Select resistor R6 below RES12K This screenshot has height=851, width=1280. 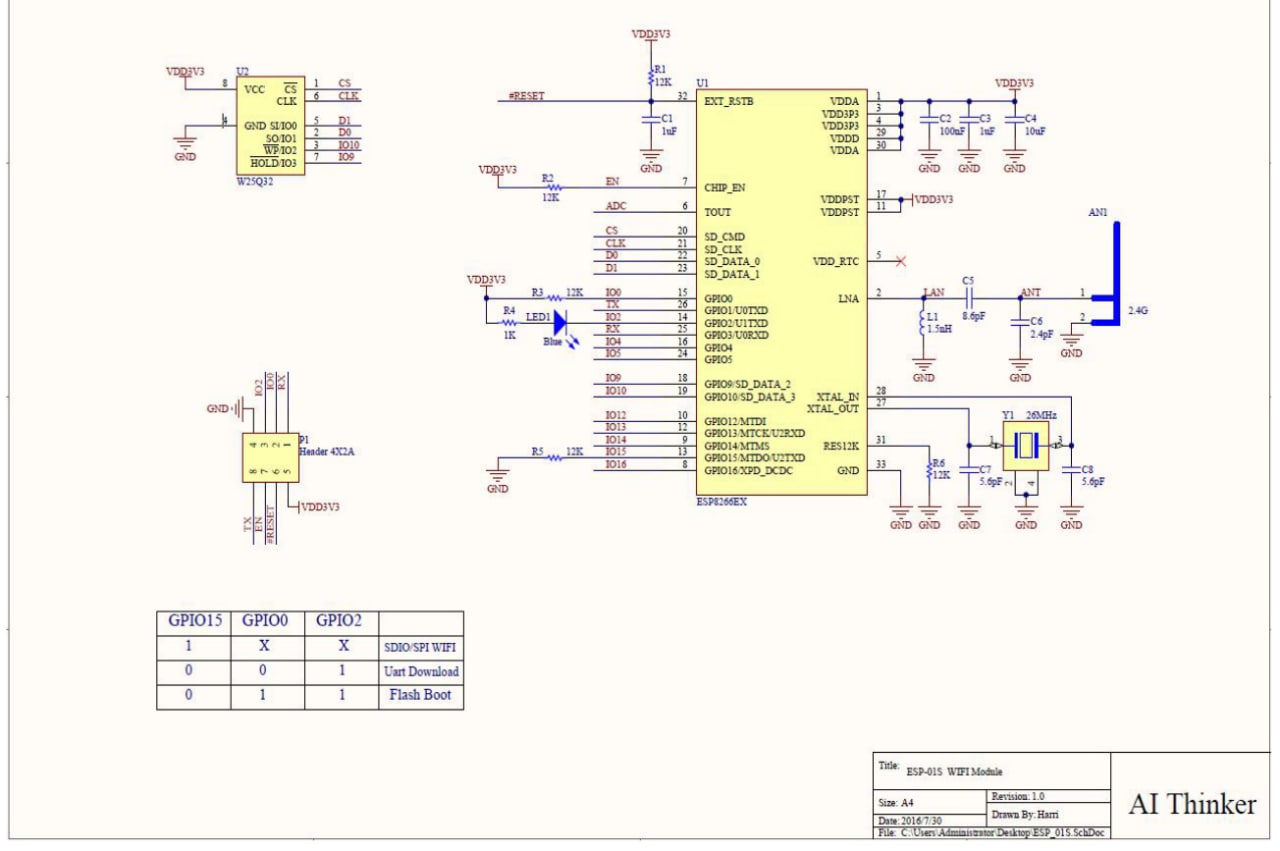click(x=929, y=471)
